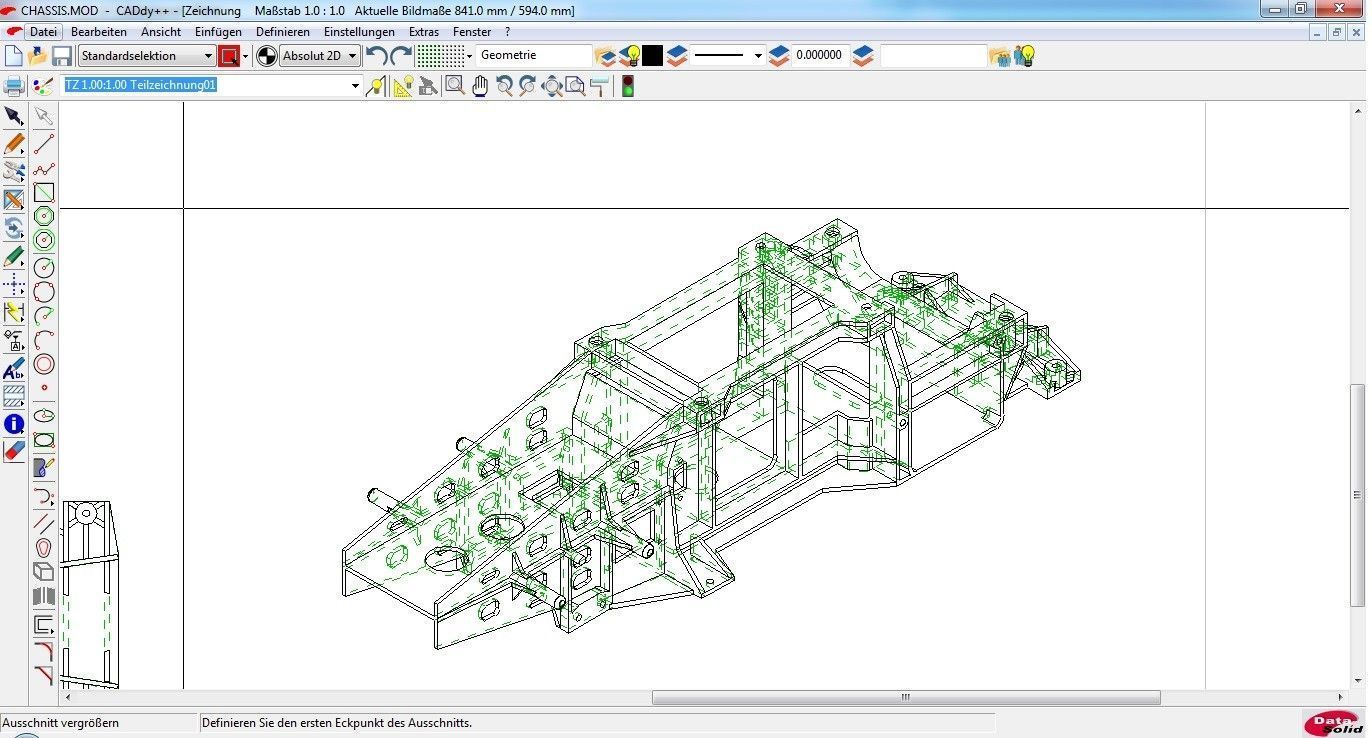Viewport: 1372px width, 738px height.
Task: Toggle the red selection mode button
Action: (x=229, y=56)
